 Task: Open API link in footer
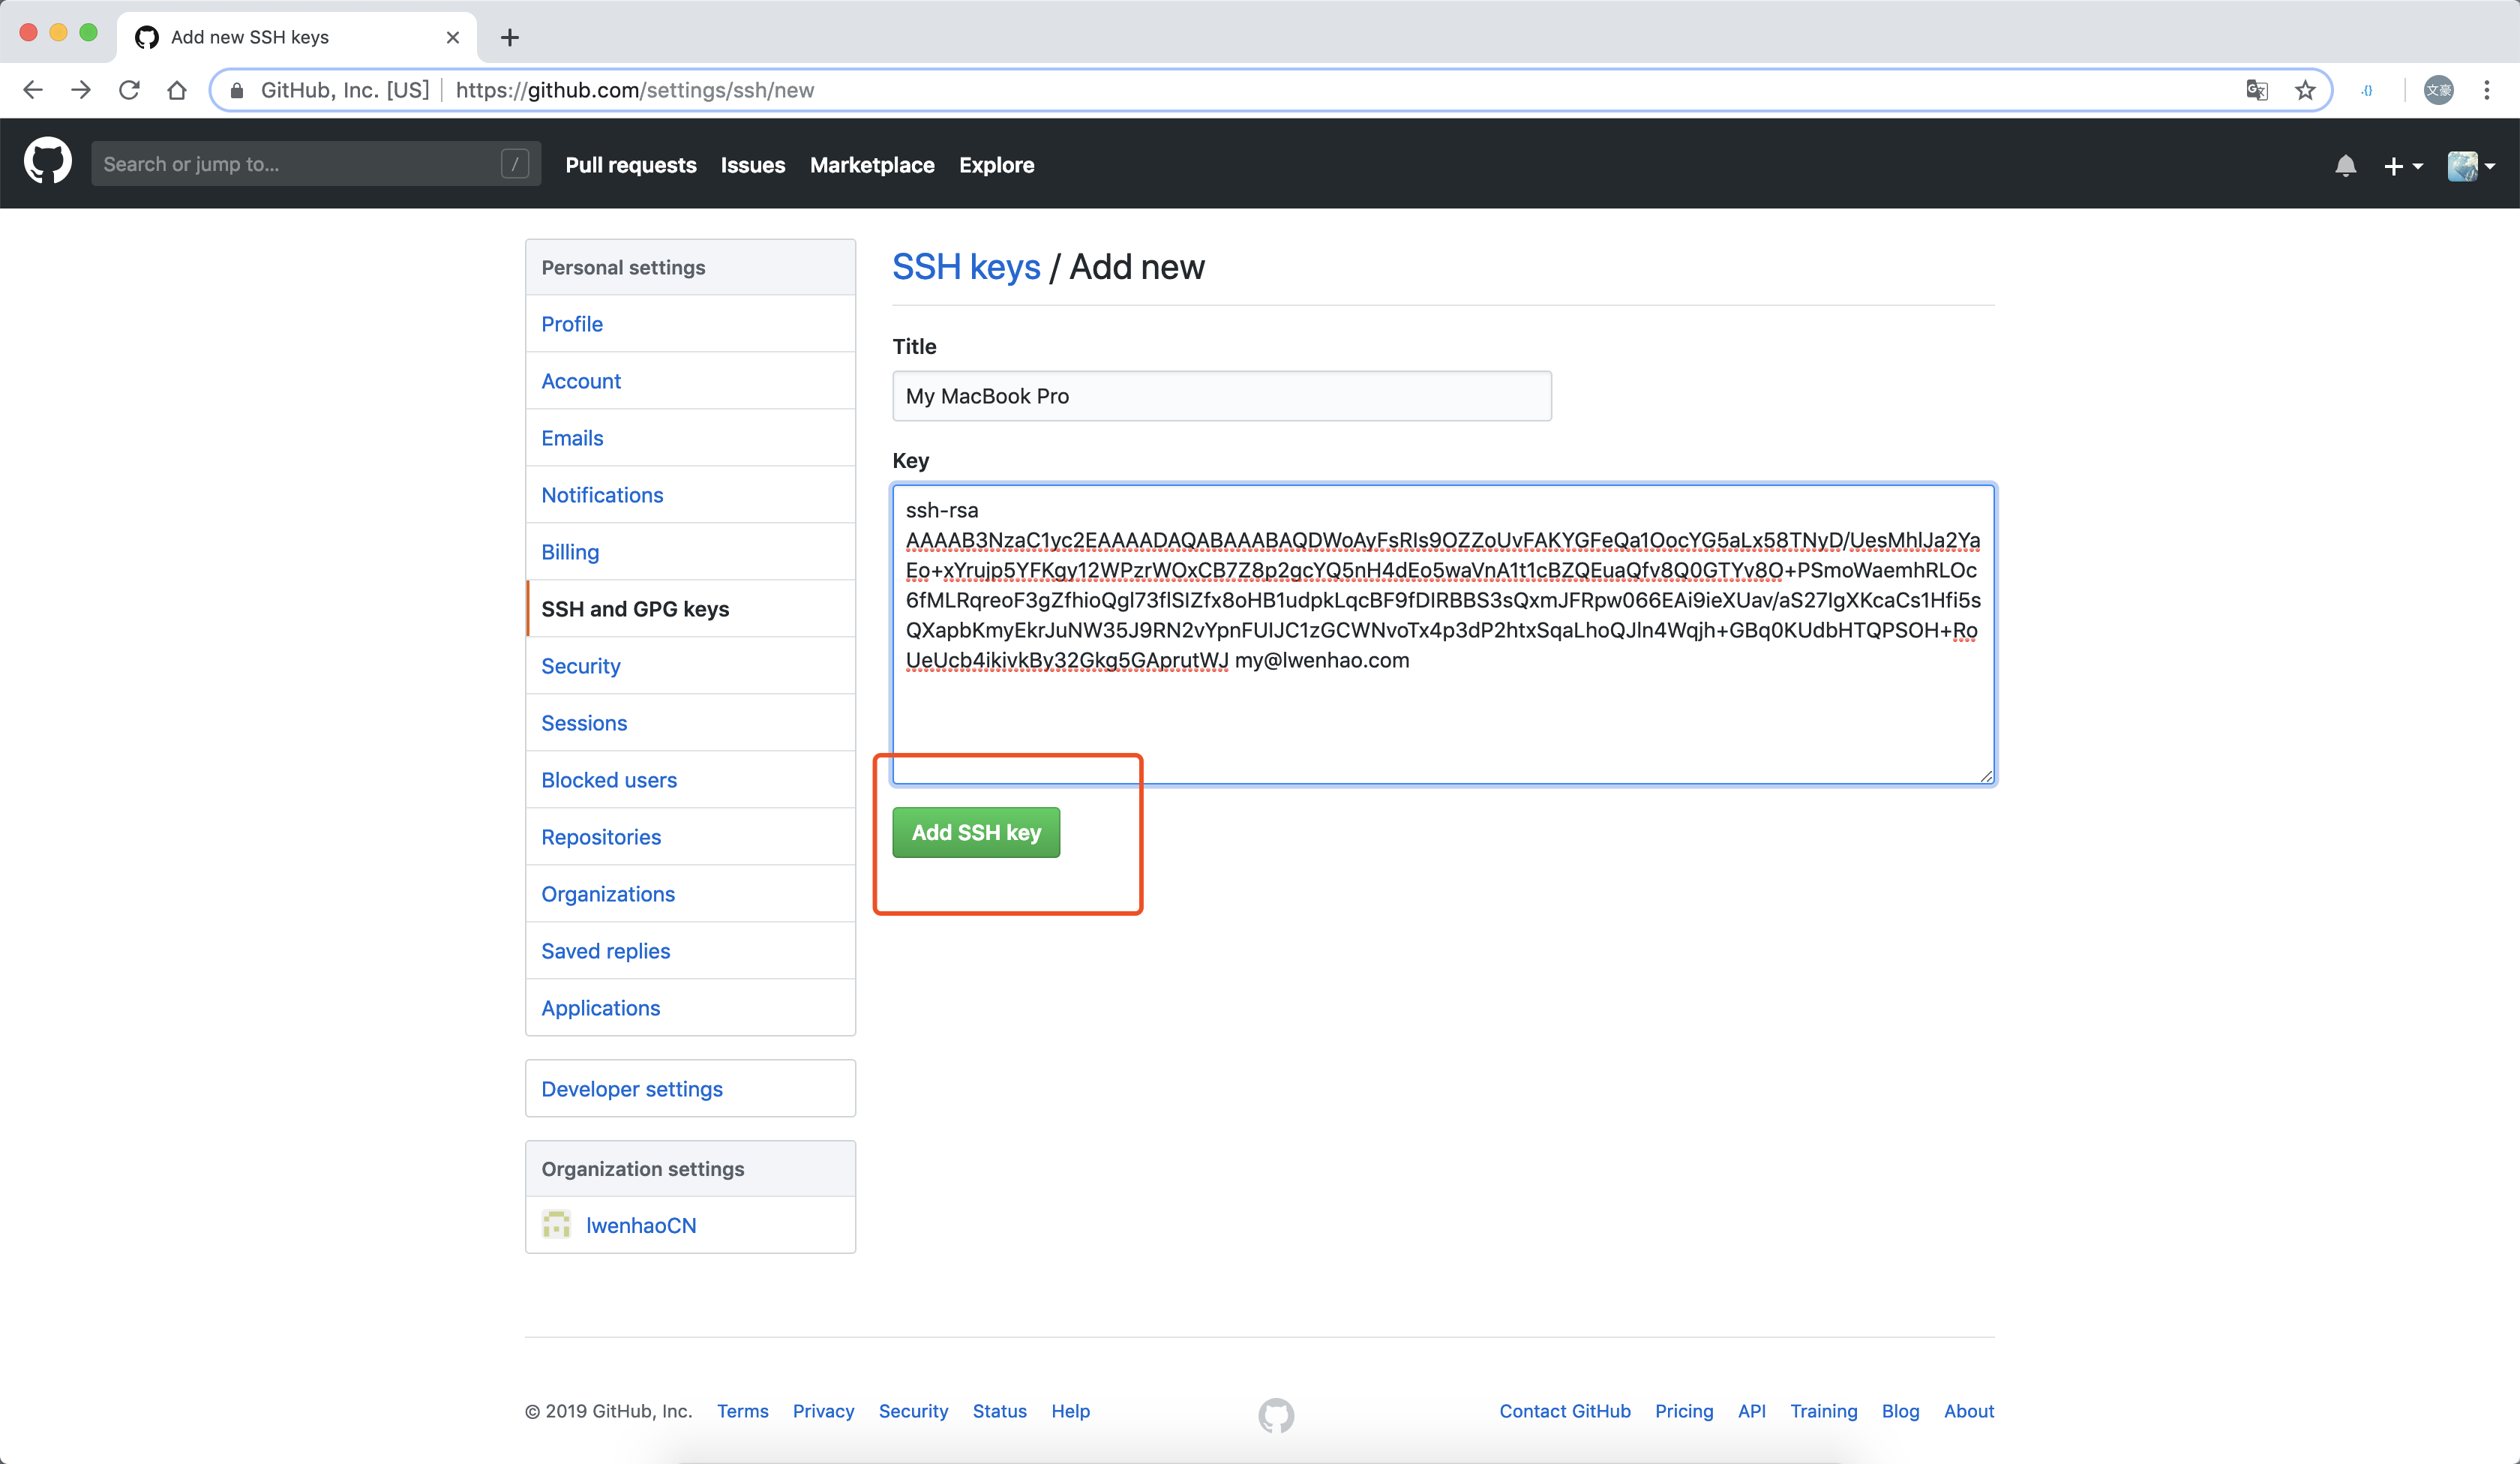click(x=1751, y=1411)
